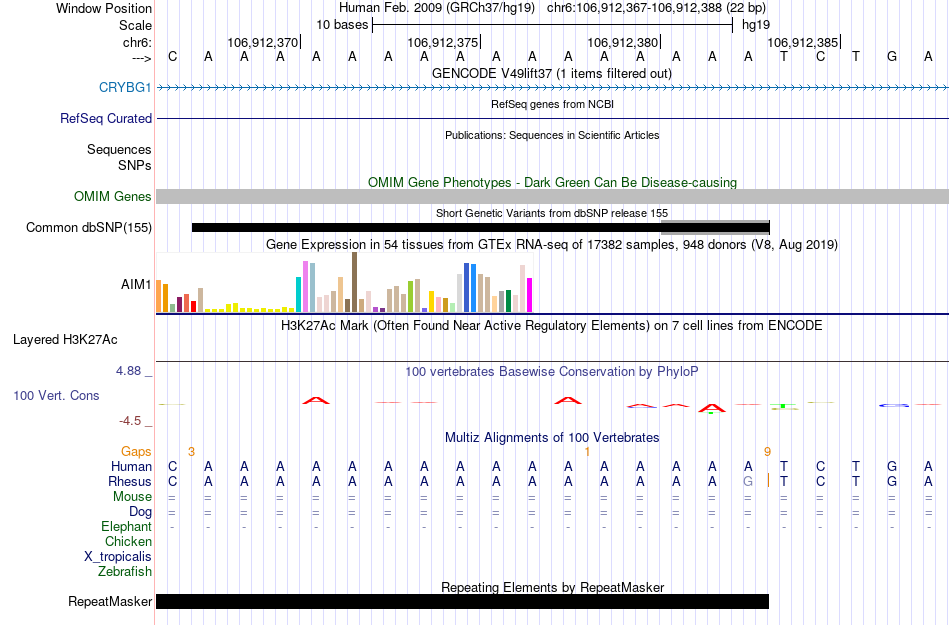Image resolution: width=950 pixels, height=625 pixels.
Task: Select the Human species label
Action: 131,466
